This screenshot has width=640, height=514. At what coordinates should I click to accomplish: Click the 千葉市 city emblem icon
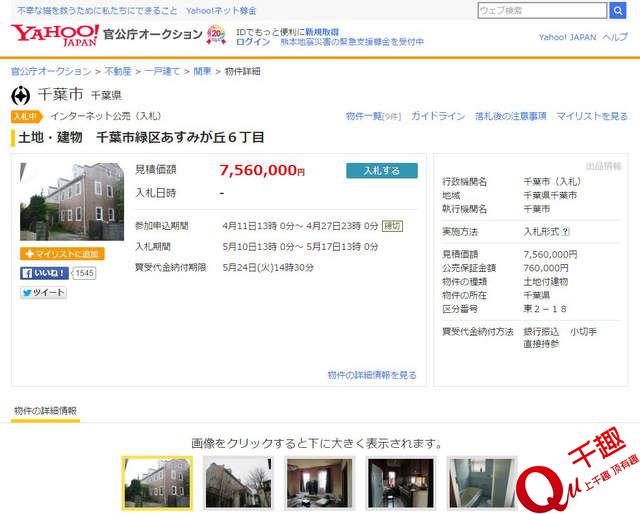(x=20, y=96)
